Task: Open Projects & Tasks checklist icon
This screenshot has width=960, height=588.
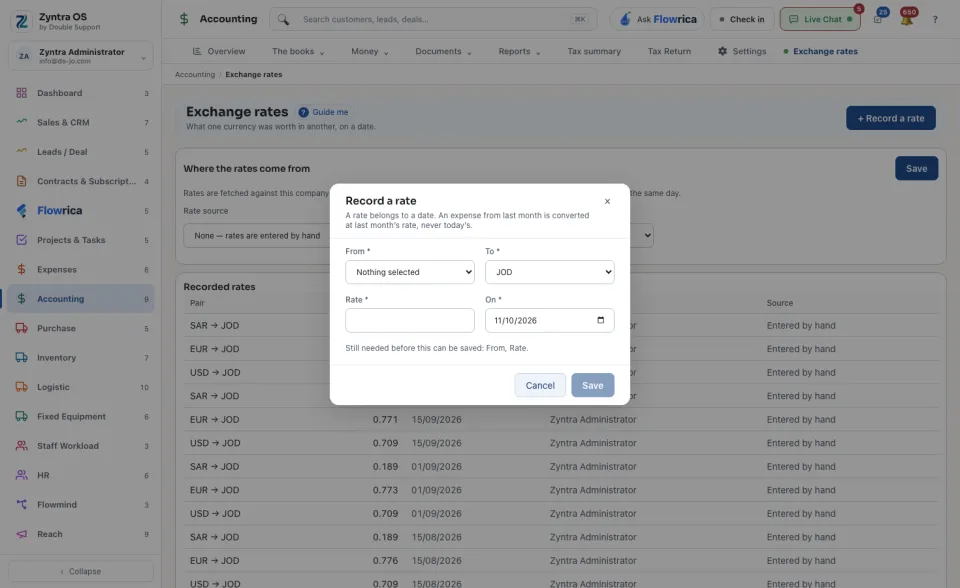Action: (x=21, y=239)
